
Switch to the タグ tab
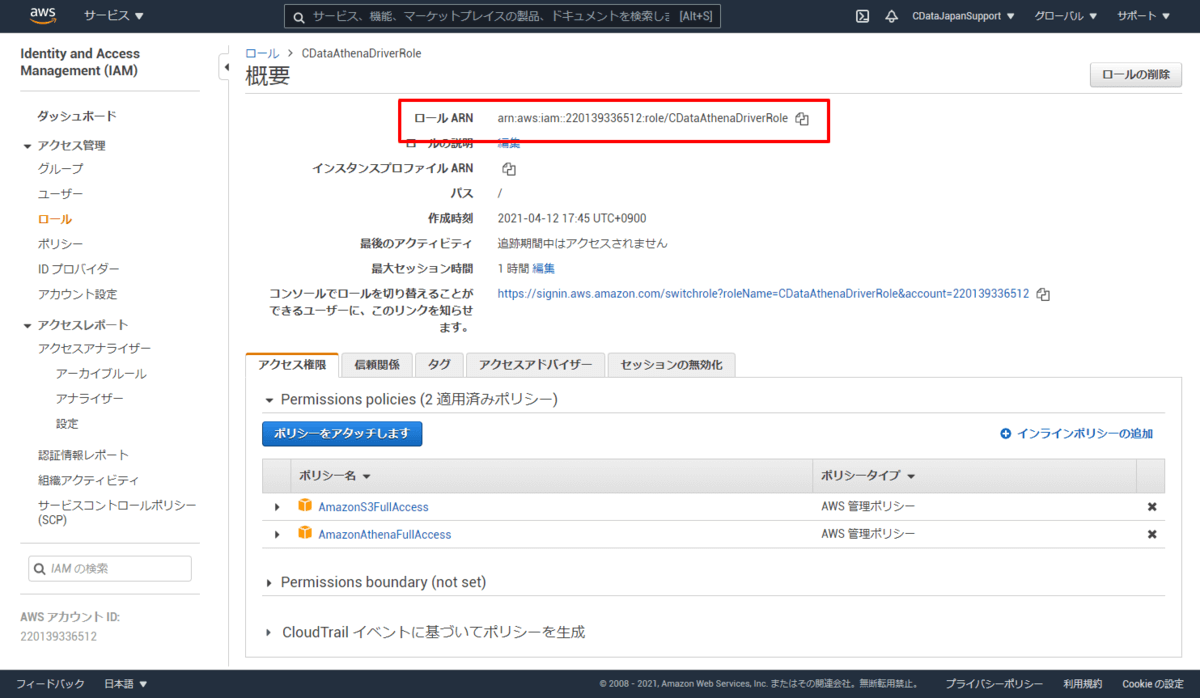coord(439,365)
